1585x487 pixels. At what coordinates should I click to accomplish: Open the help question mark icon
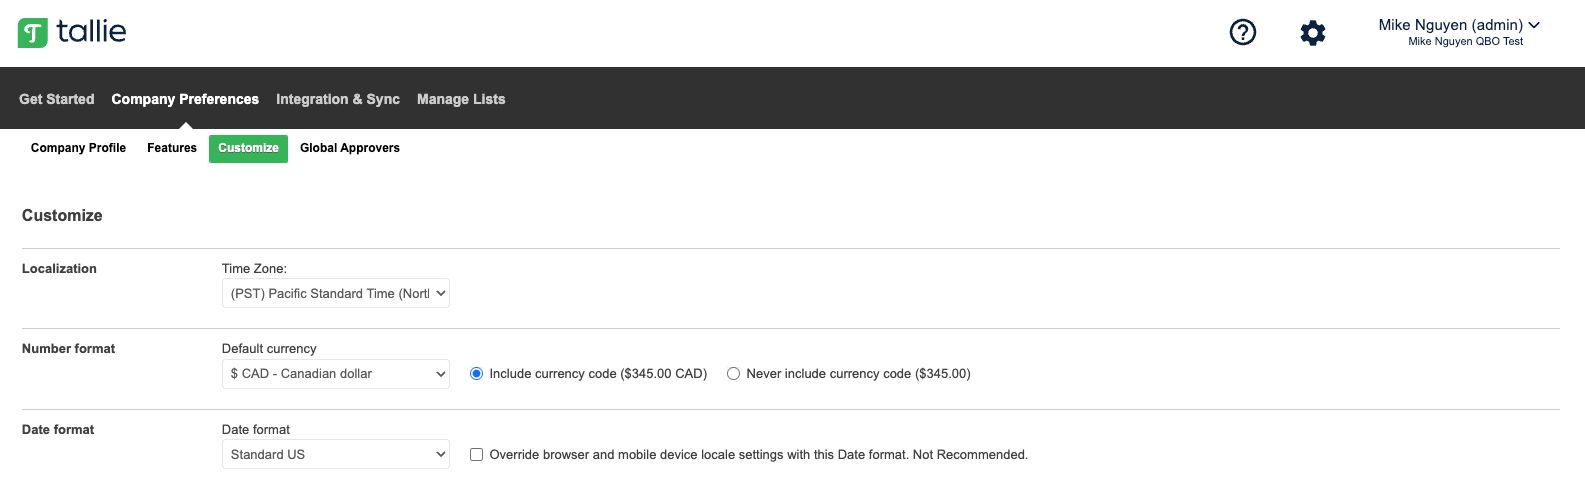click(x=1243, y=32)
